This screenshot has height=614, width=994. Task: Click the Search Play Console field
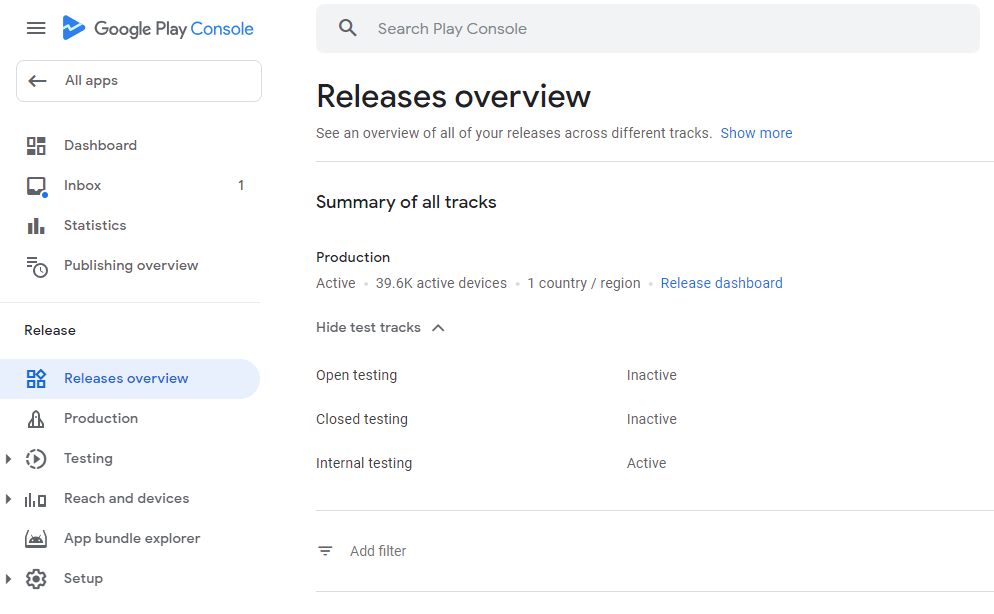pyautogui.click(x=648, y=29)
